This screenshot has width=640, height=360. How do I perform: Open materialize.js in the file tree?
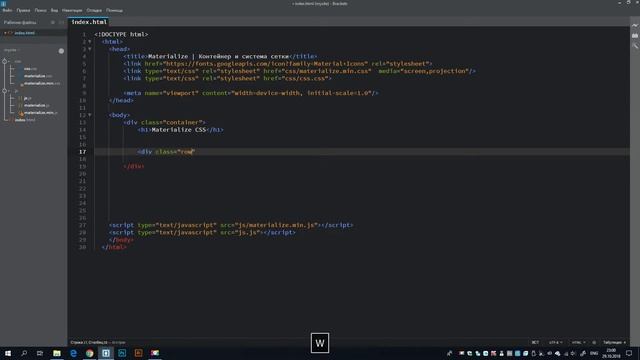36,105
